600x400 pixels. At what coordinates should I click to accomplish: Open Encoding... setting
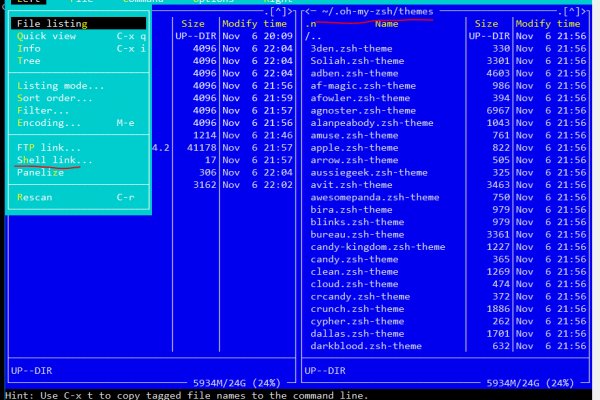50,123
